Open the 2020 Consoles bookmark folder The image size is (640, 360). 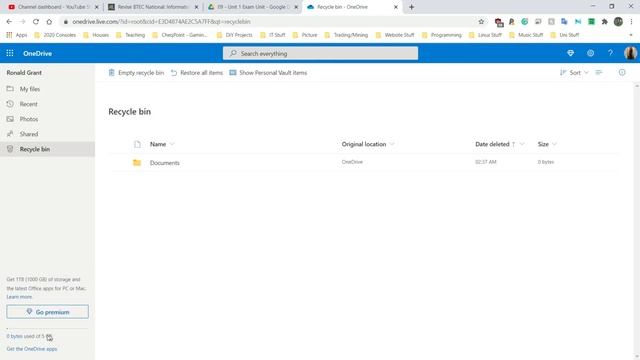pos(55,35)
